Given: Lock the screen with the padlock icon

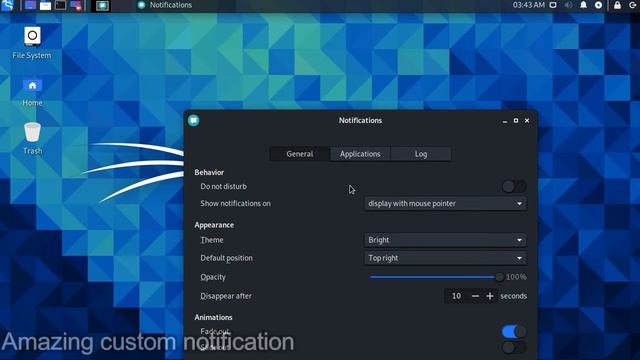Looking at the screenshot, I should click(x=617, y=5).
